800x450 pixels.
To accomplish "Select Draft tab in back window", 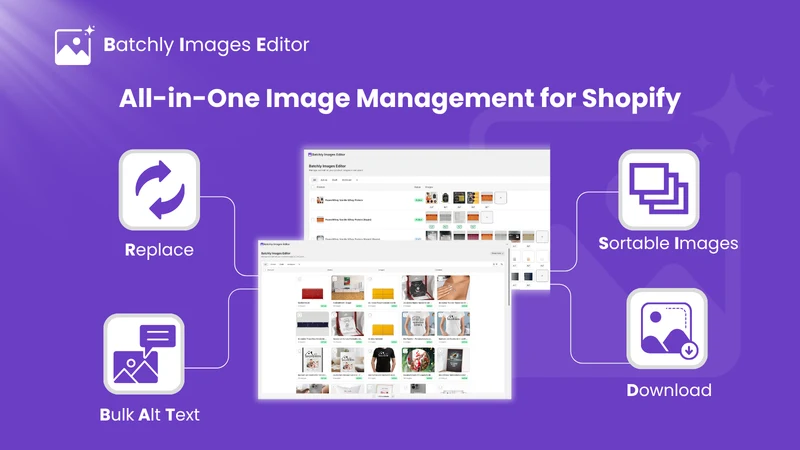I will pyautogui.click(x=335, y=180).
